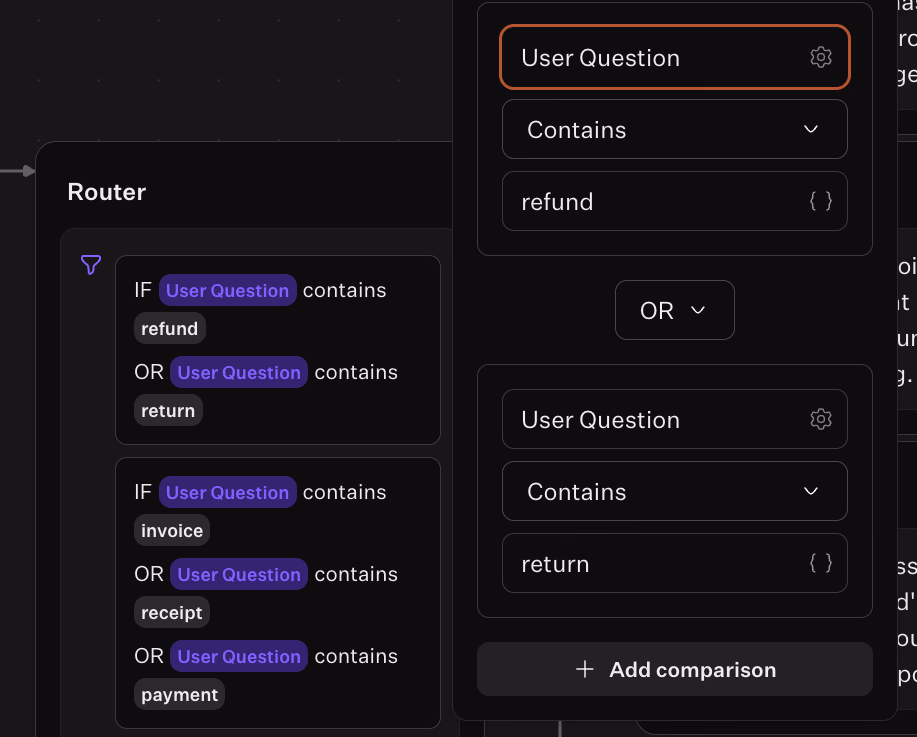Screen dimensions: 917x737
Task: Click the curly braces icon in the return field
Action: [820, 564]
